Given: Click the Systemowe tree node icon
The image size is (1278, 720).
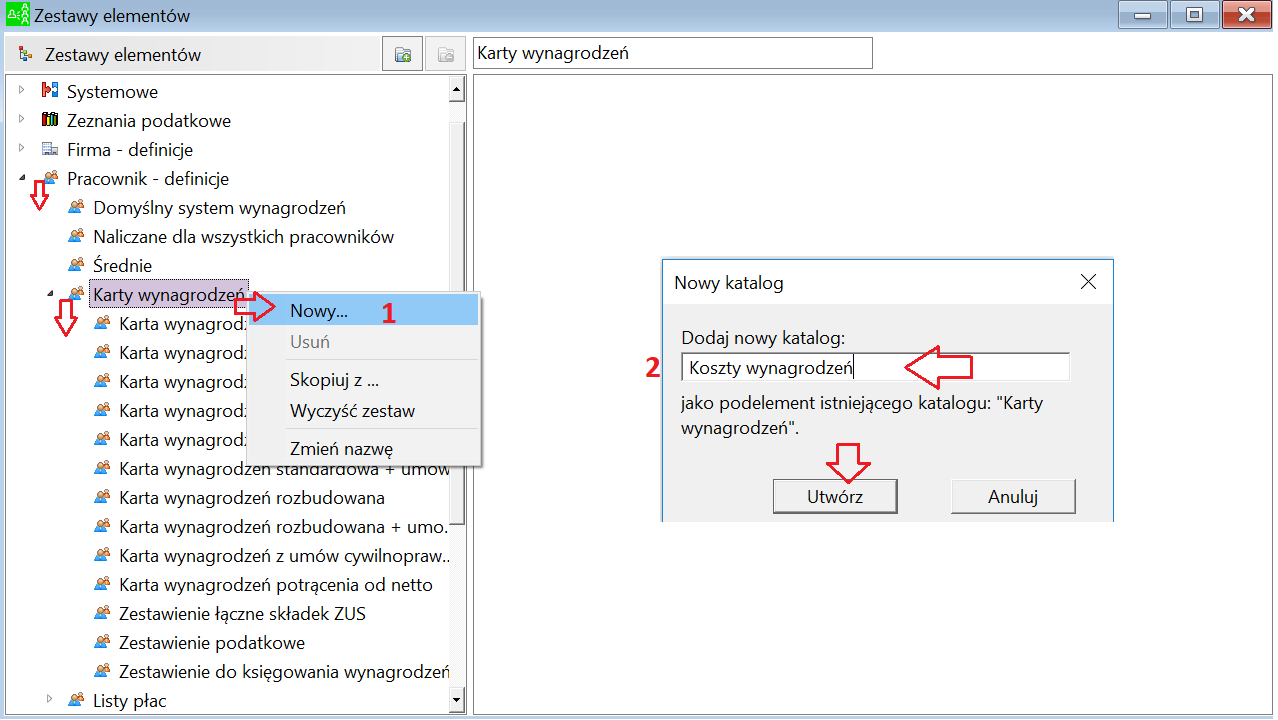Looking at the screenshot, I should tap(50, 91).
